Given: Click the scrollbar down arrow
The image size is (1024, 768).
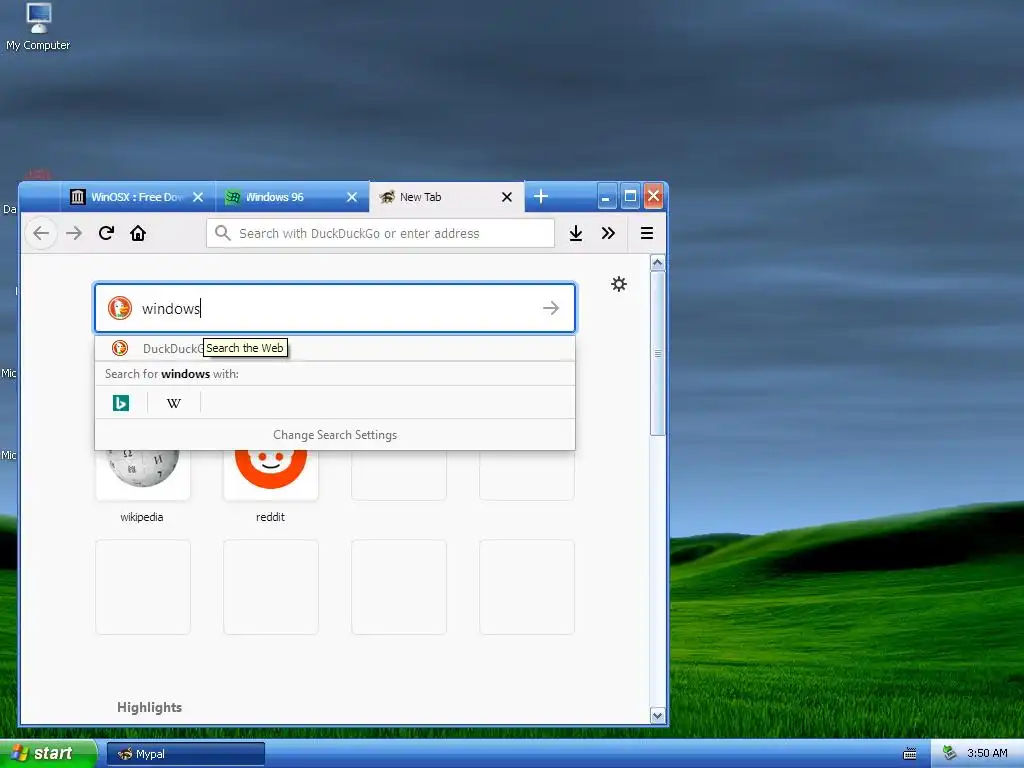Looking at the screenshot, I should click(x=658, y=716).
